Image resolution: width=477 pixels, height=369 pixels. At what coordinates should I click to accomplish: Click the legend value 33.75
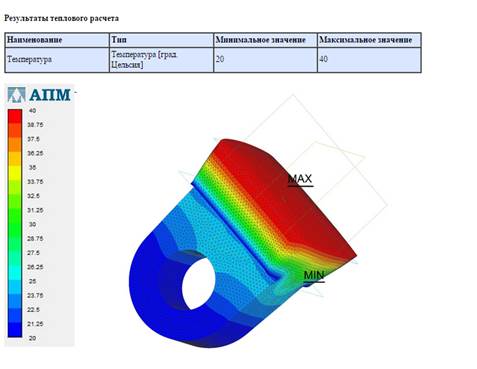pos(35,182)
